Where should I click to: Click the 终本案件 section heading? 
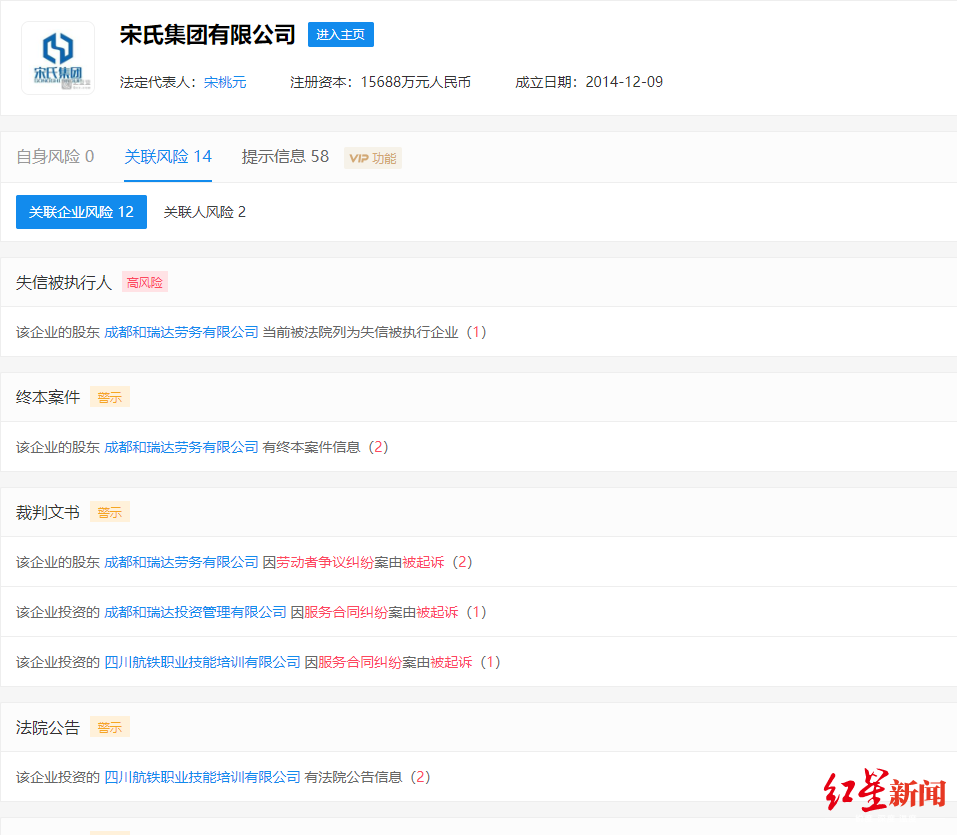click(48, 397)
